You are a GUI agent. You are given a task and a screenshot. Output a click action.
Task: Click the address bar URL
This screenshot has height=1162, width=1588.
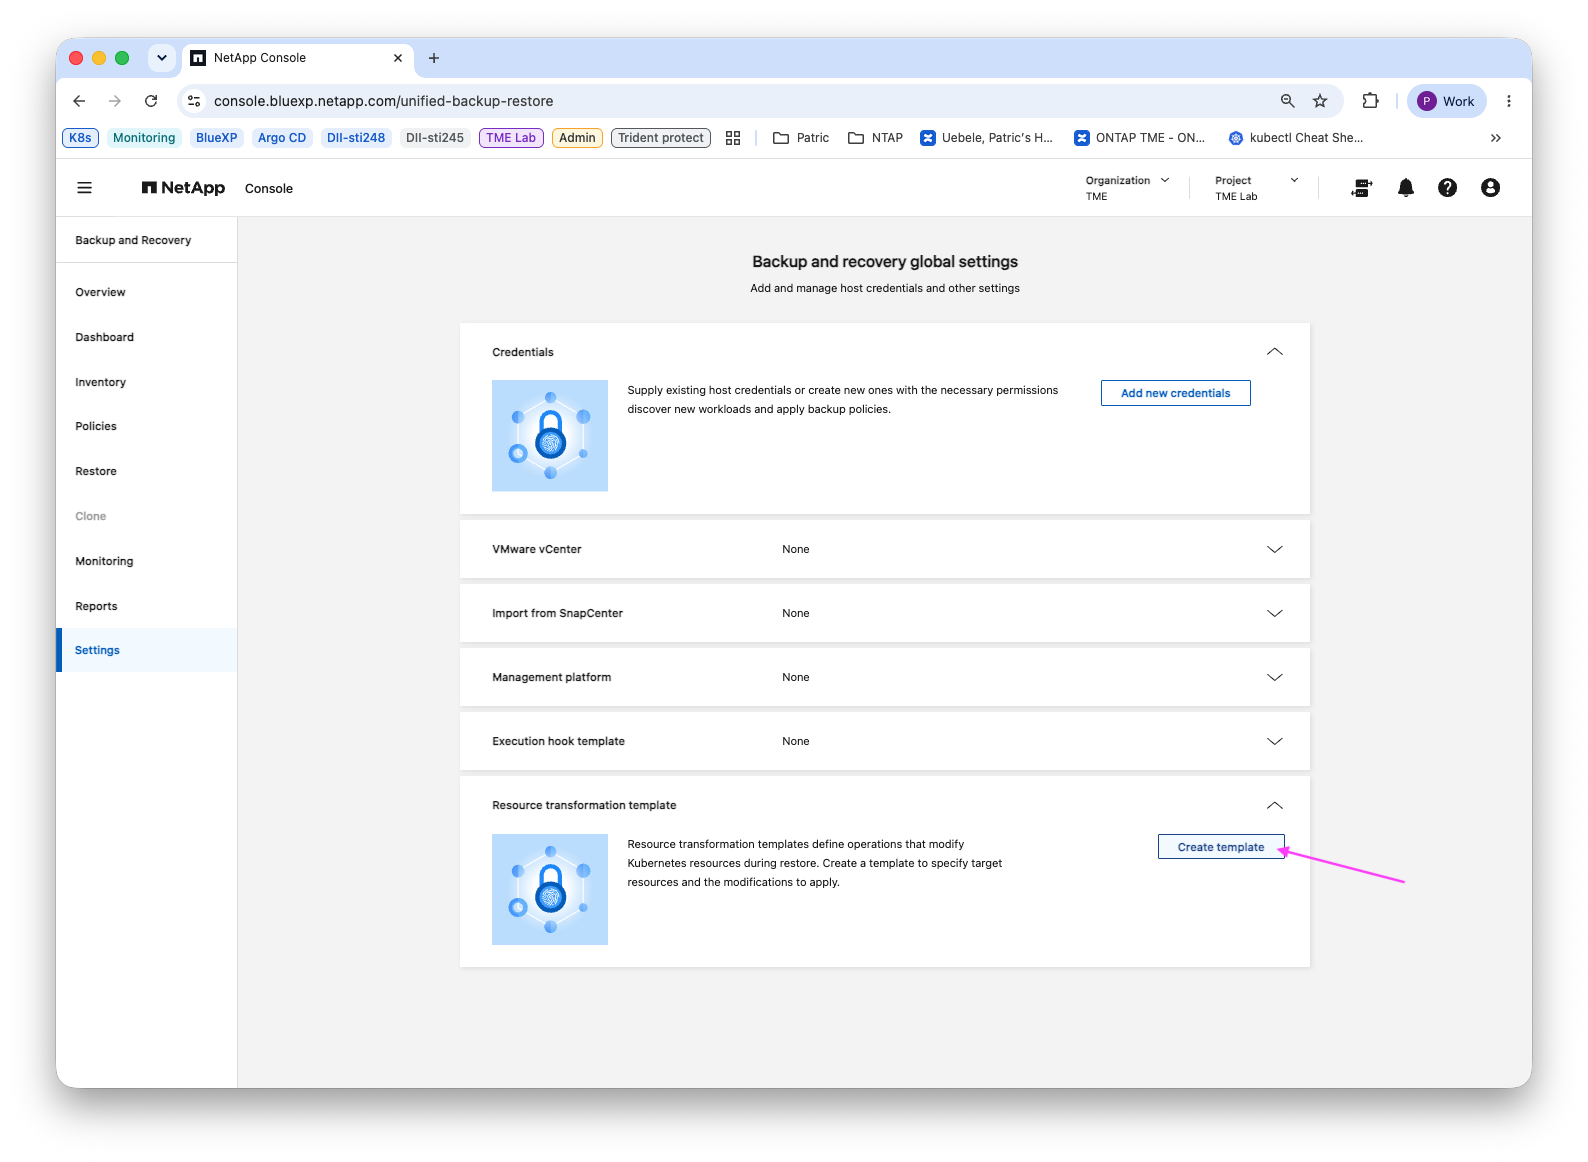point(384,101)
